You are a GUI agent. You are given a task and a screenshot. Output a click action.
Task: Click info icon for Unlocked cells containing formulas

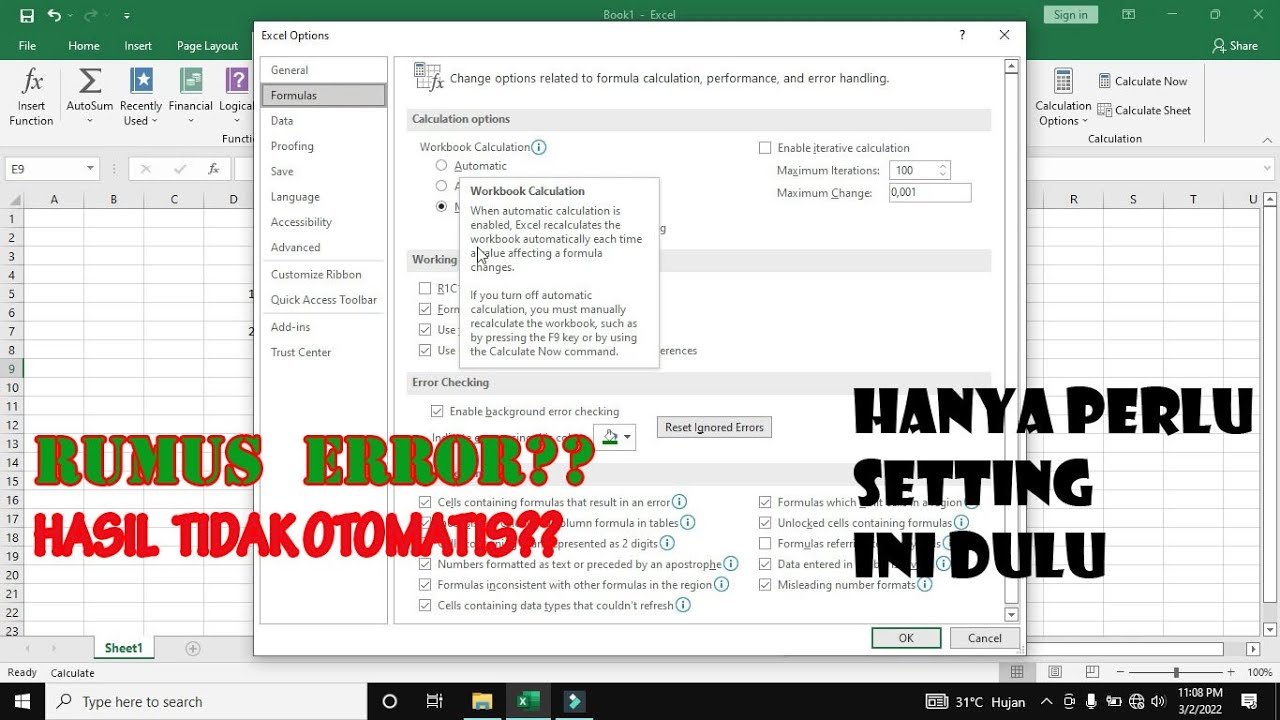point(962,522)
